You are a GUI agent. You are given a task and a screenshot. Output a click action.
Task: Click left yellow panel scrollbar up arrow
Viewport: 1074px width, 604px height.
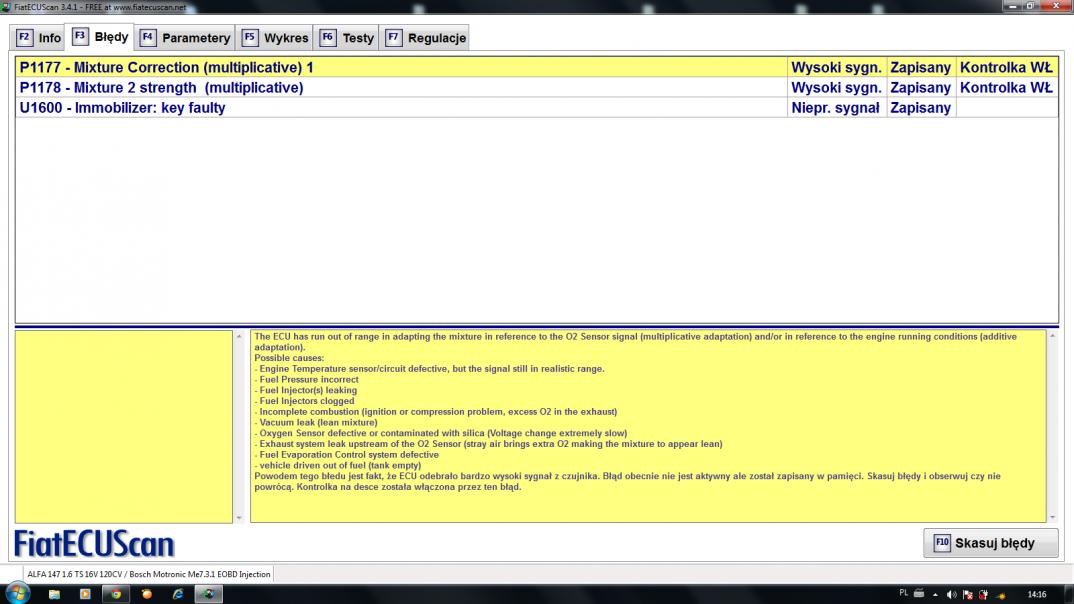click(239, 336)
